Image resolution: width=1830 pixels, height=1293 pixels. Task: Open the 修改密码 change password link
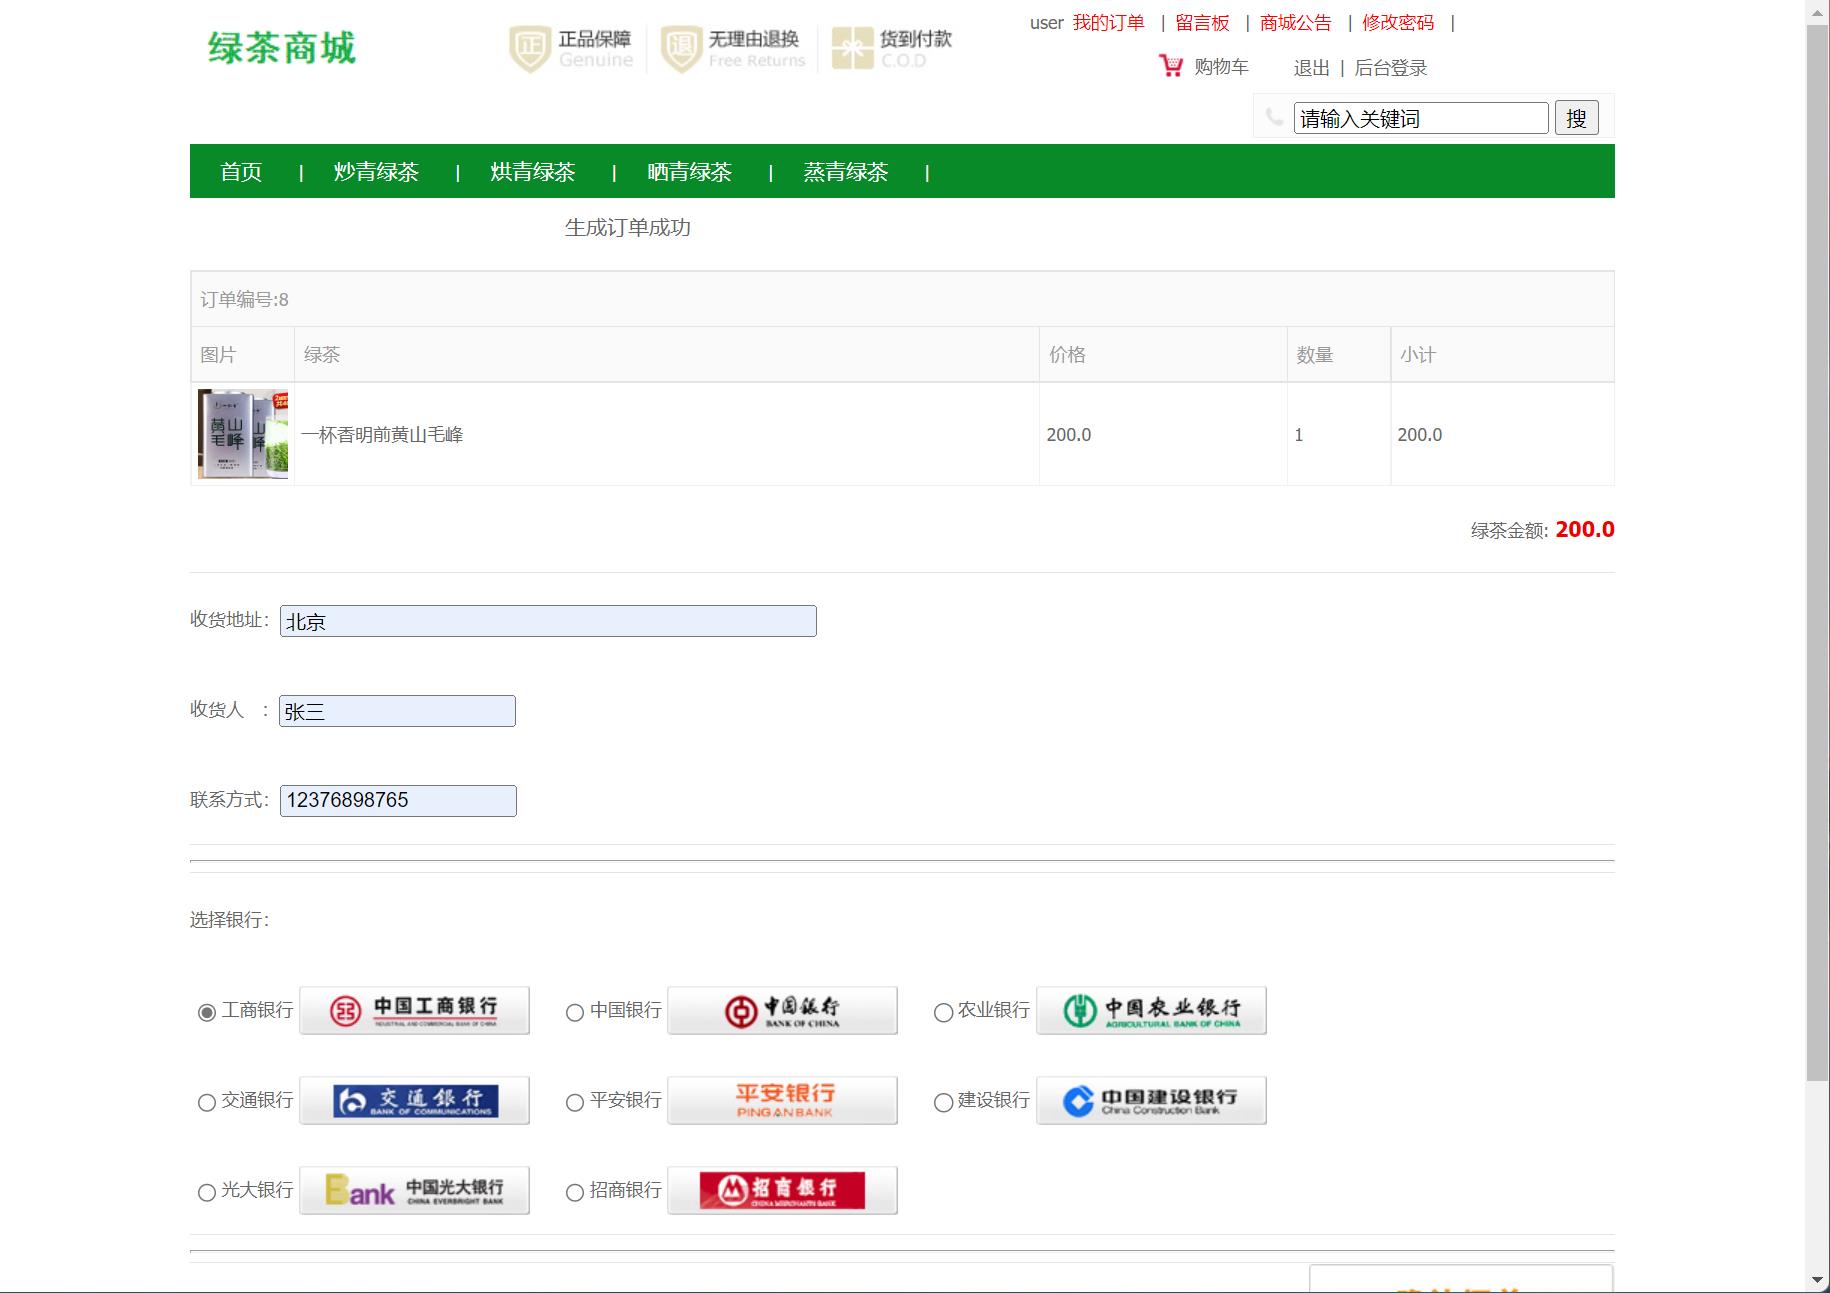click(1395, 22)
